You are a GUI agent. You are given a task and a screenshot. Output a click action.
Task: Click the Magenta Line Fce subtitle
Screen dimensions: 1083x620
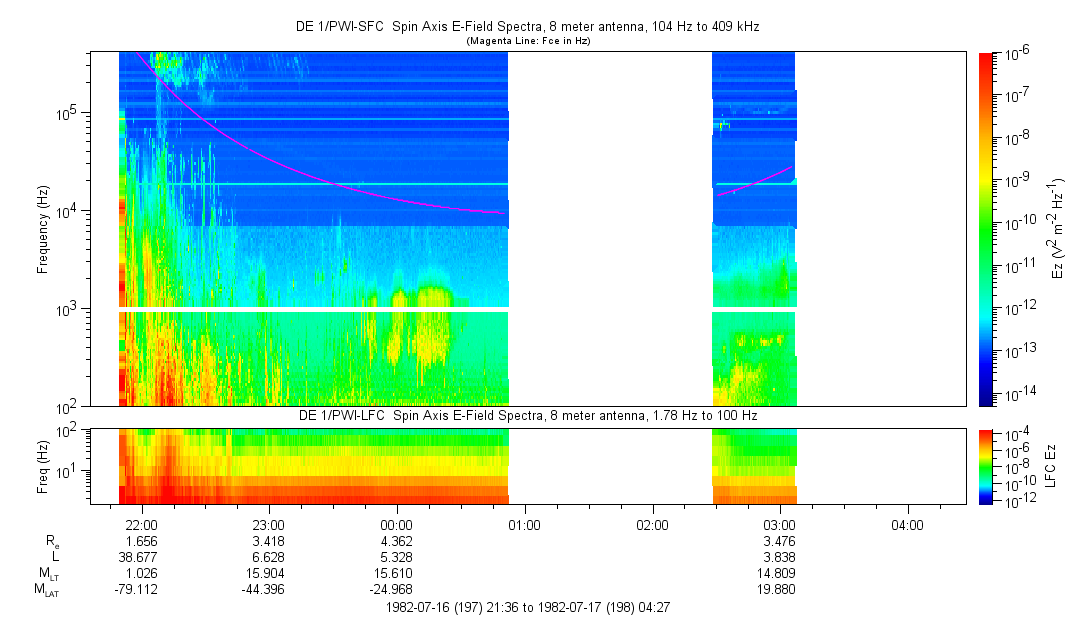tap(528, 41)
